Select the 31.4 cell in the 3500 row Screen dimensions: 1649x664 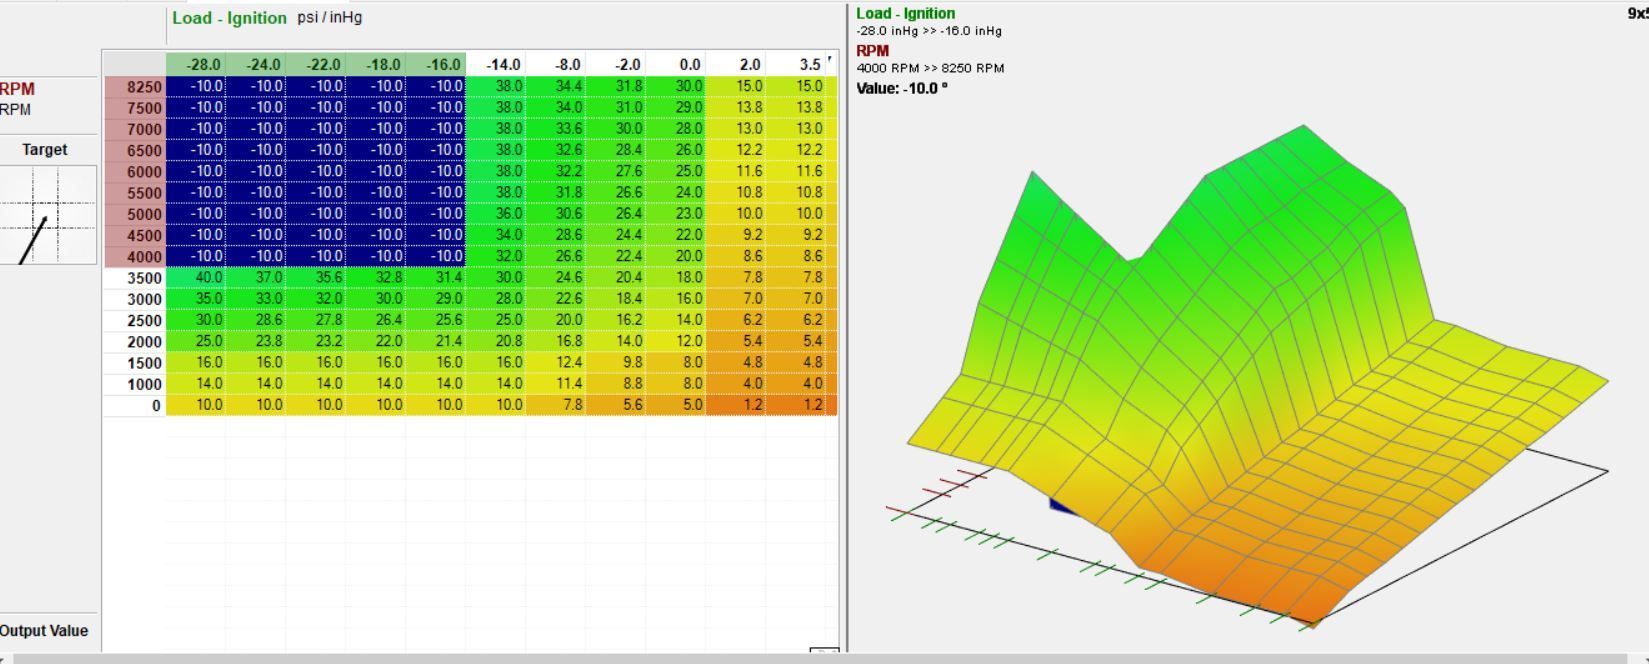tap(436, 278)
